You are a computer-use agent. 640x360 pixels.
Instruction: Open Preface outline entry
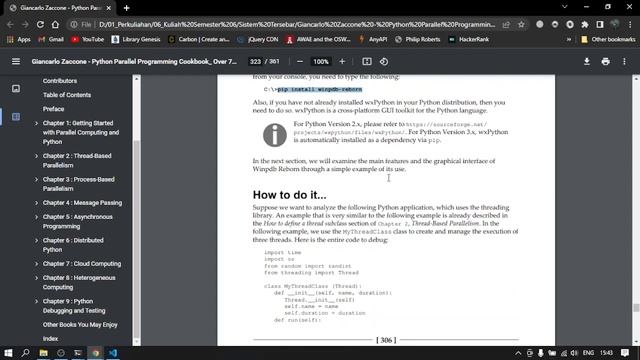pos(53,109)
